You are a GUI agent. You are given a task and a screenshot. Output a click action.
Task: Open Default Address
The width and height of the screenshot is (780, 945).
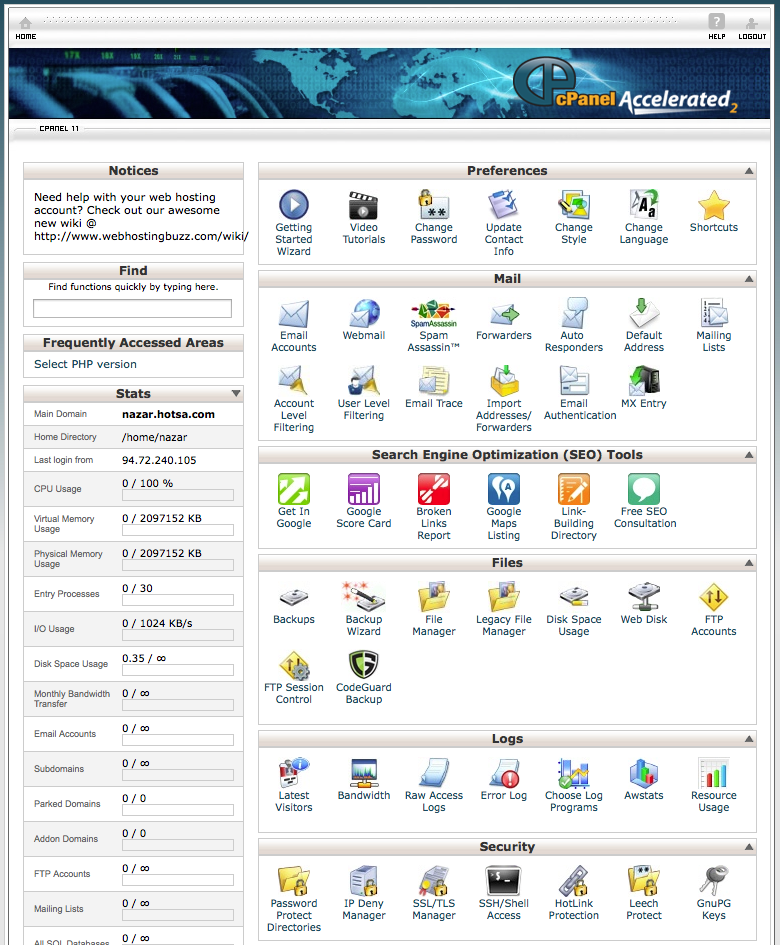(x=644, y=313)
